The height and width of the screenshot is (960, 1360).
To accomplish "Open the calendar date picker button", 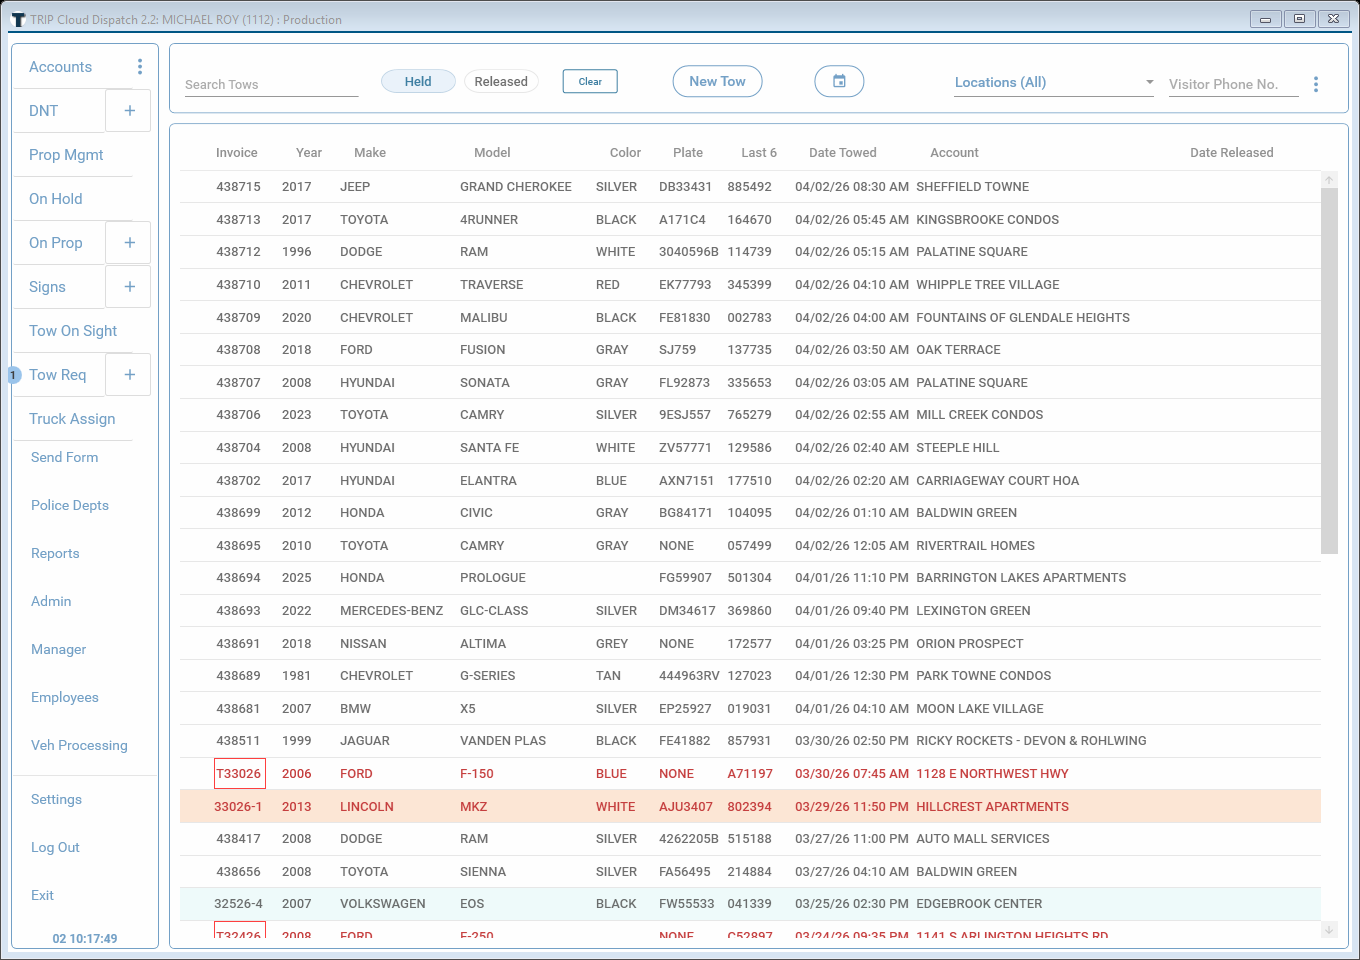I will [839, 82].
